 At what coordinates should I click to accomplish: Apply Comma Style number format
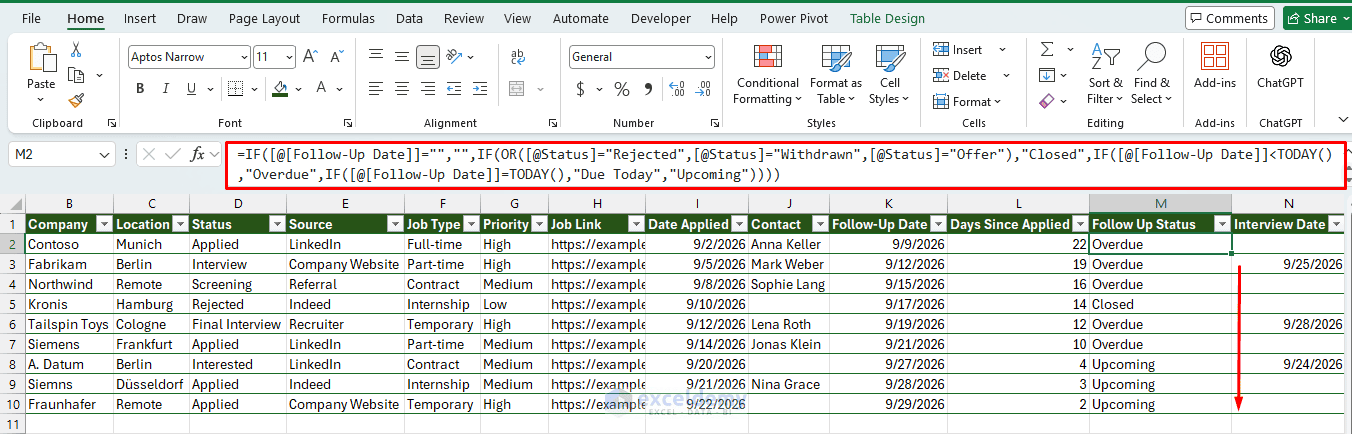[646, 89]
